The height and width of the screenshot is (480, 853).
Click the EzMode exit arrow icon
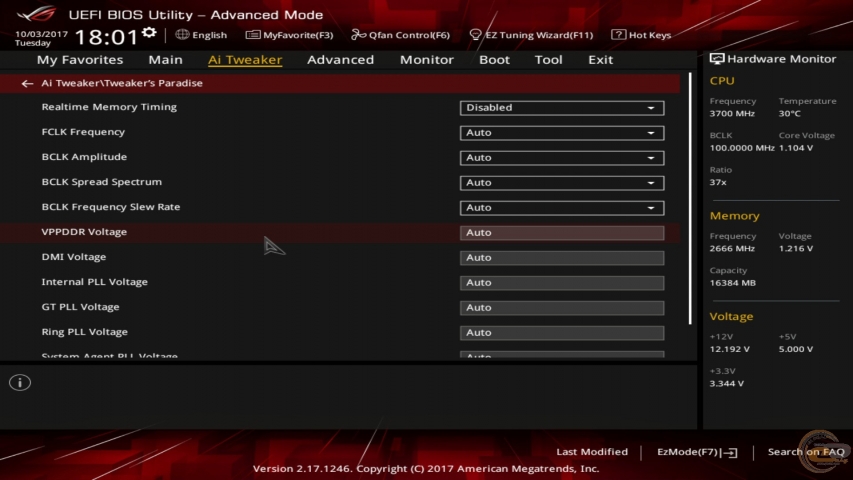pyautogui.click(x=731, y=452)
